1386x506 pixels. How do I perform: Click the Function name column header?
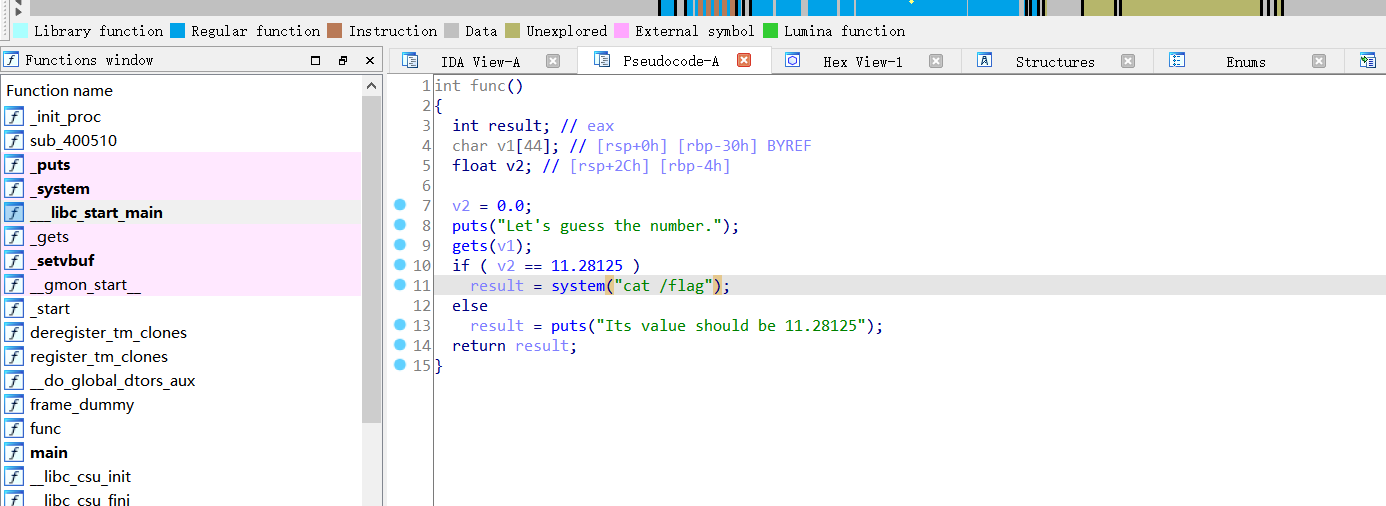tap(181, 90)
